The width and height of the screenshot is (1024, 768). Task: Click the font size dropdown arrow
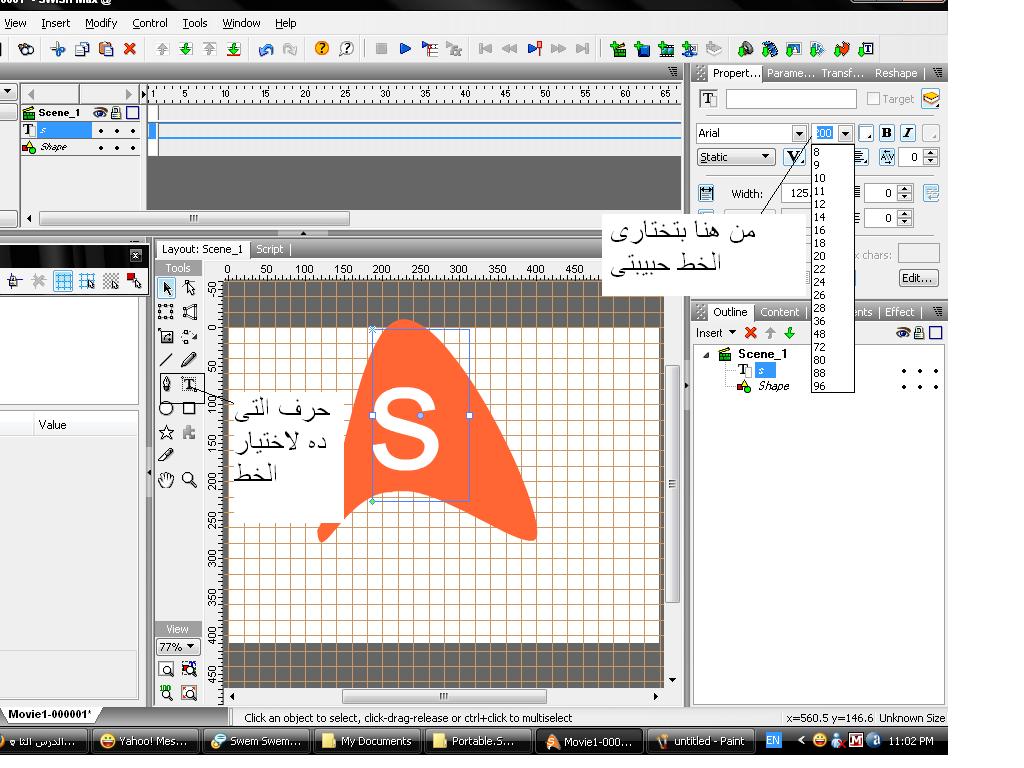[846, 133]
